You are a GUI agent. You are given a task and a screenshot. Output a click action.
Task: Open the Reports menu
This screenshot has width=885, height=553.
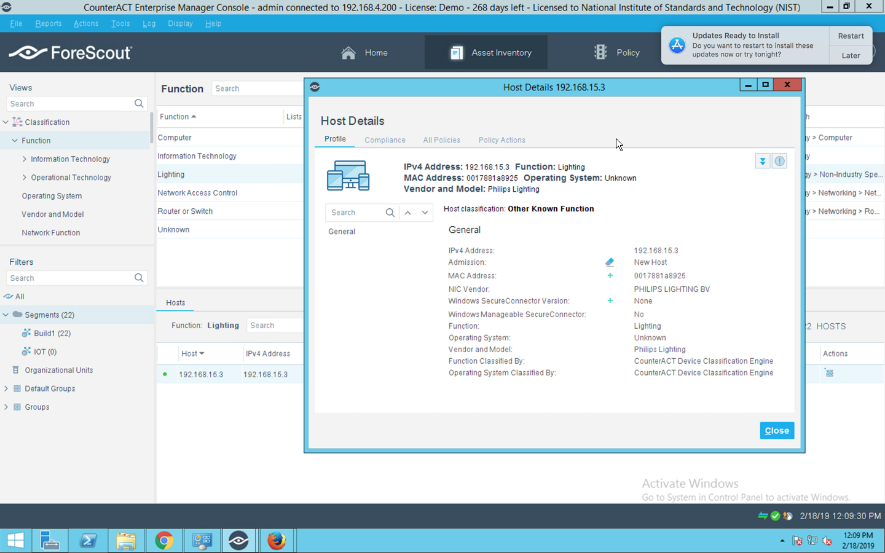(49, 24)
